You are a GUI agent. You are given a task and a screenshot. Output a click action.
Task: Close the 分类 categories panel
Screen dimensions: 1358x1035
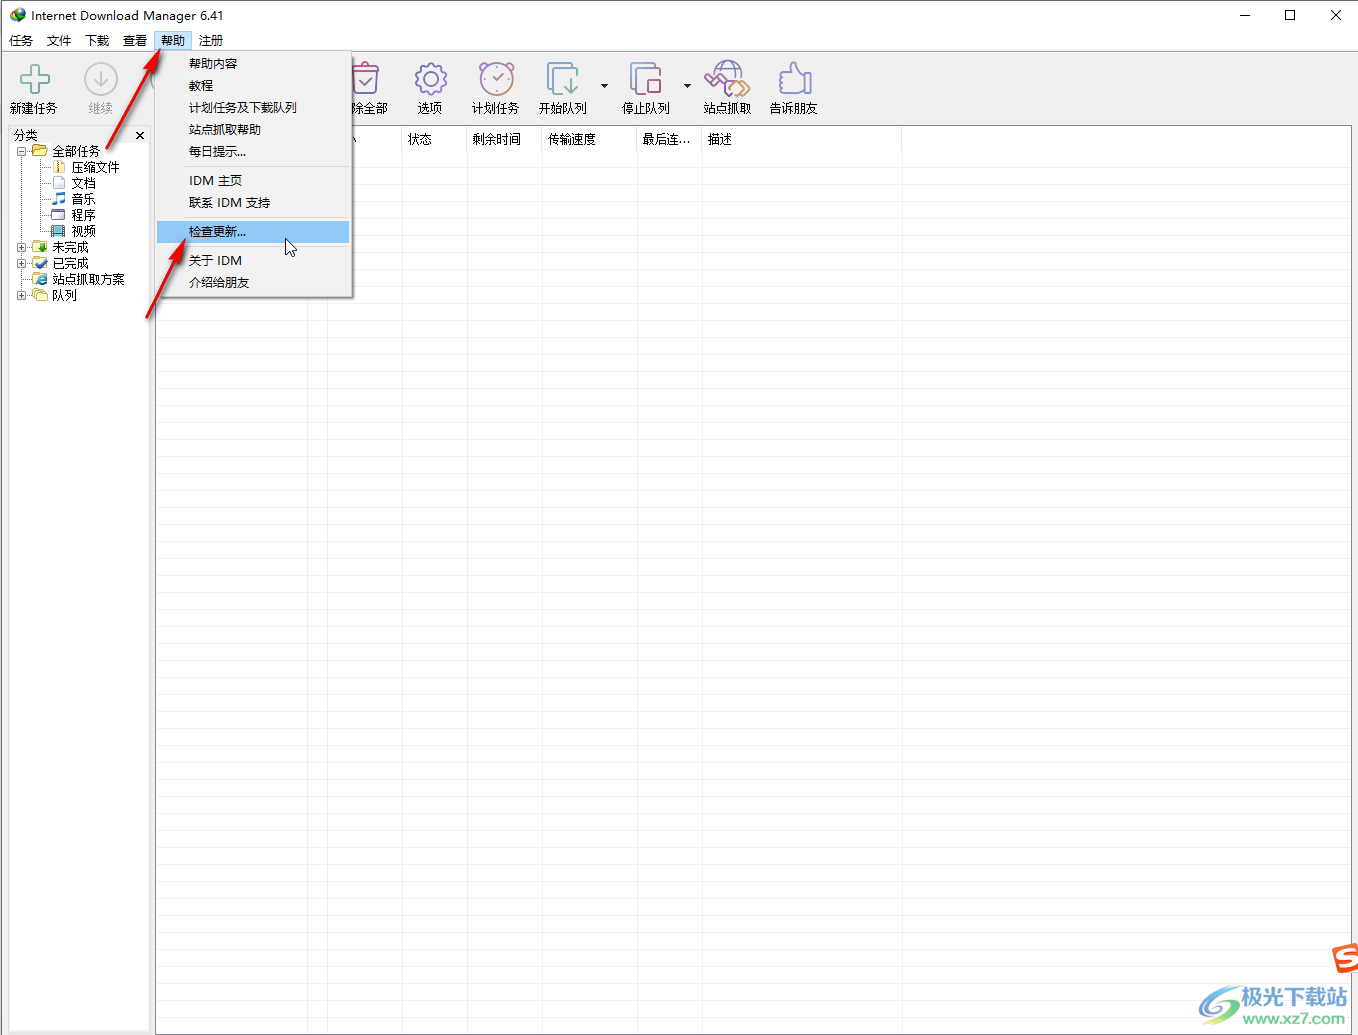point(140,135)
